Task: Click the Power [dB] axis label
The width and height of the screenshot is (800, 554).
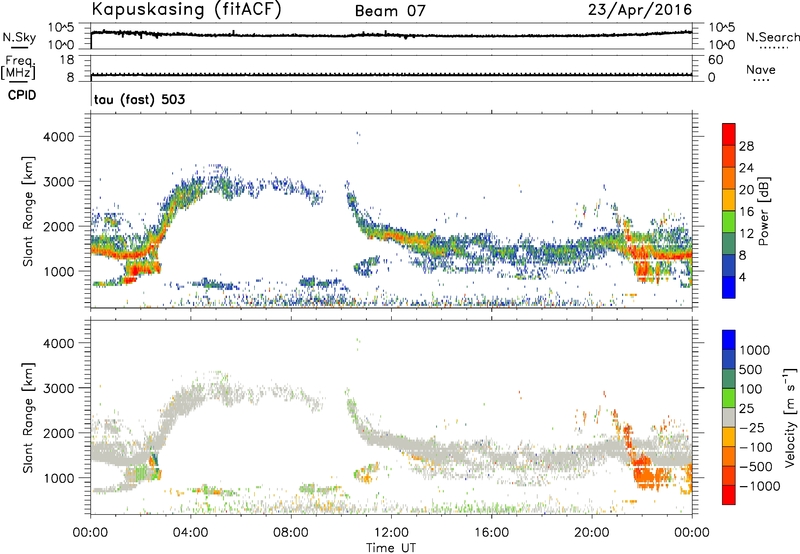Action: point(764,211)
